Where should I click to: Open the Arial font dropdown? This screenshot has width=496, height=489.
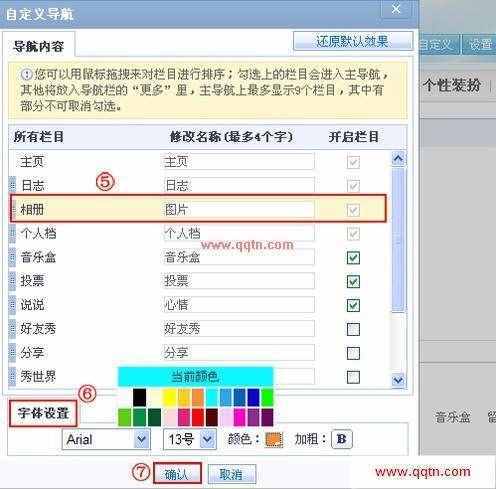[106, 439]
